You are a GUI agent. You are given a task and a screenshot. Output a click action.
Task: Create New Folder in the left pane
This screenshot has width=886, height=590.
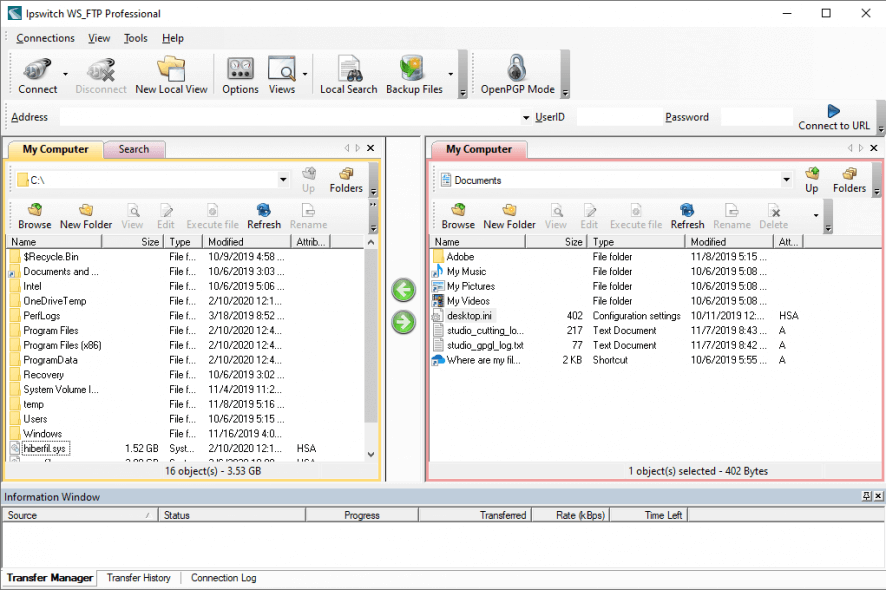[86, 216]
